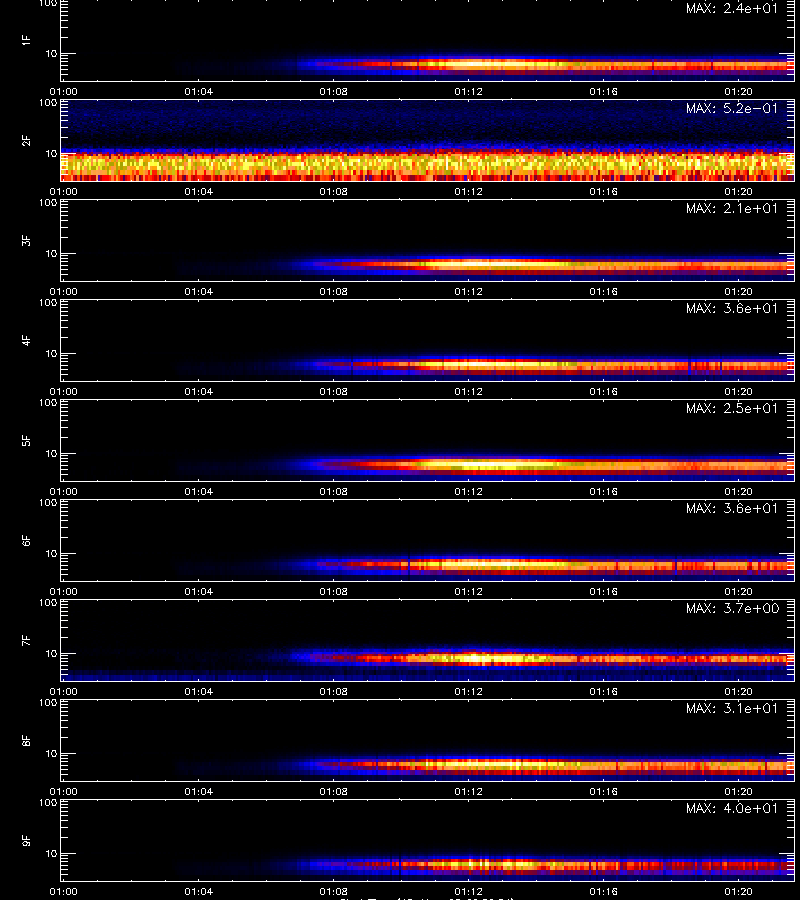Image resolution: width=800 pixels, height=900 pixels.
Task: Click the 100 y-axis label of panel 6F
Action: pos(48,503)
